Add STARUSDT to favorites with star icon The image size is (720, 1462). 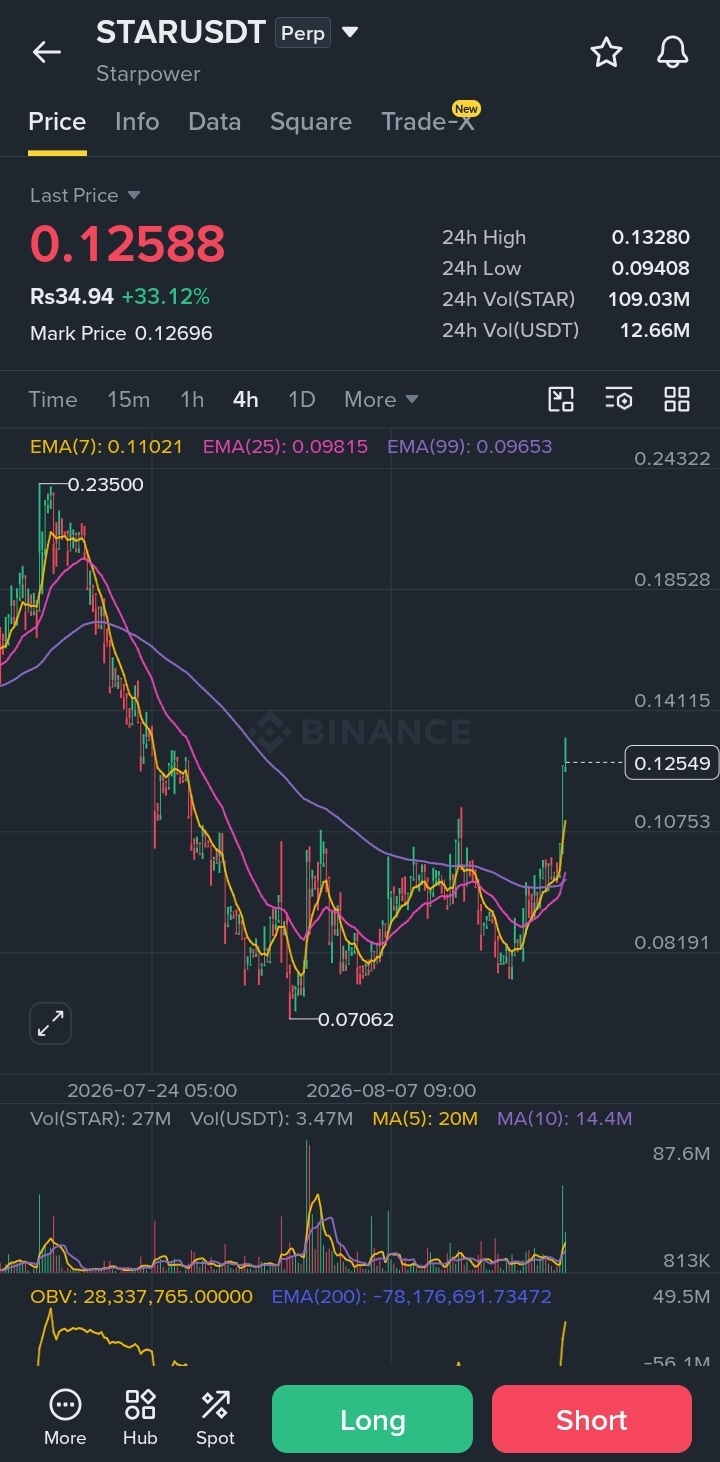(606, 52)
